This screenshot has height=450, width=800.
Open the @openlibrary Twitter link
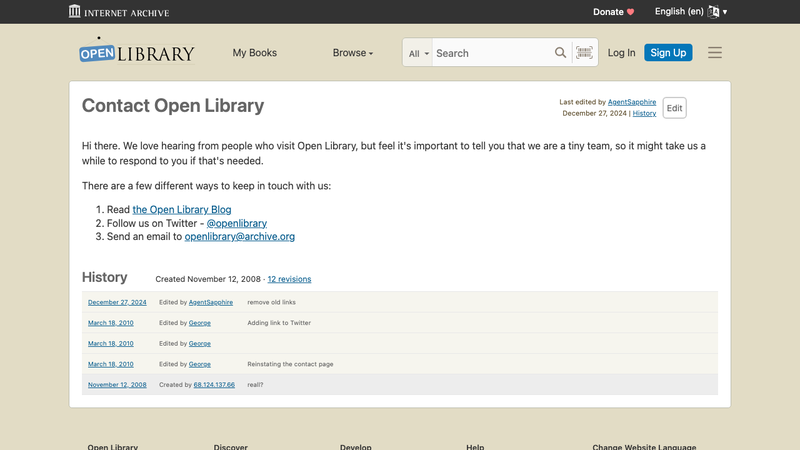click(x=237, y=223)
